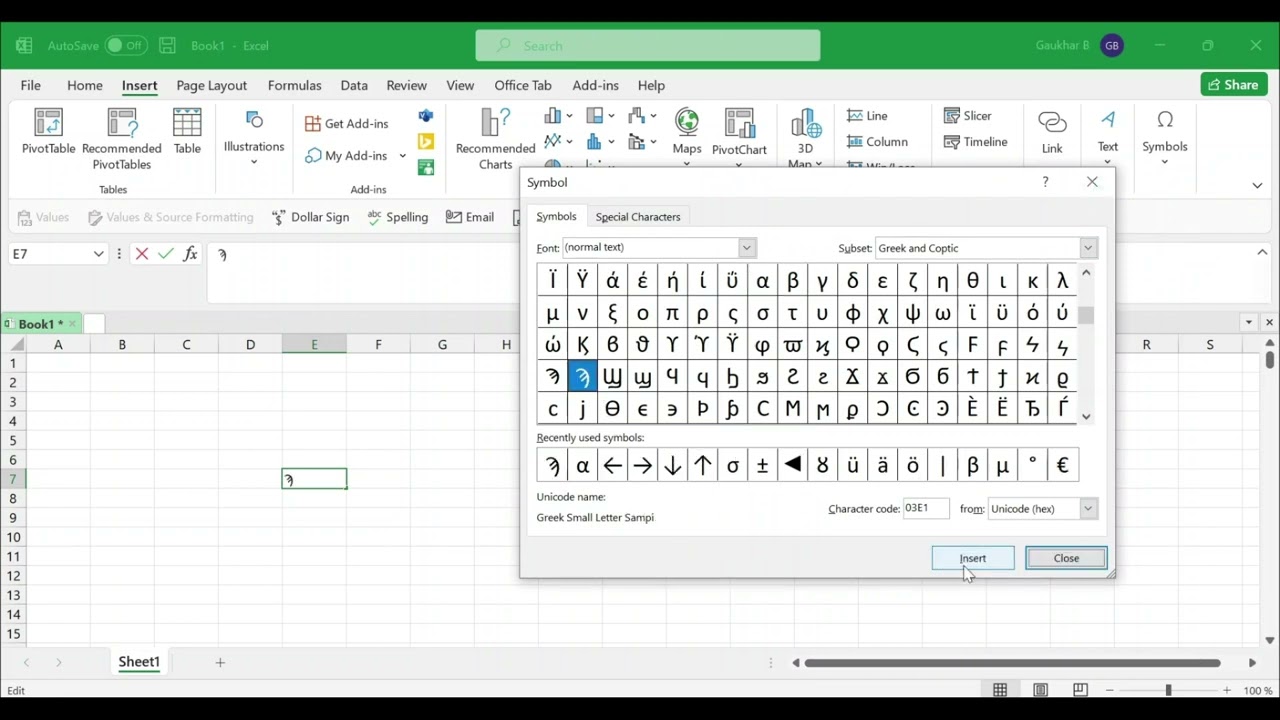Insert a Line sparkline

tap(867, 116)
